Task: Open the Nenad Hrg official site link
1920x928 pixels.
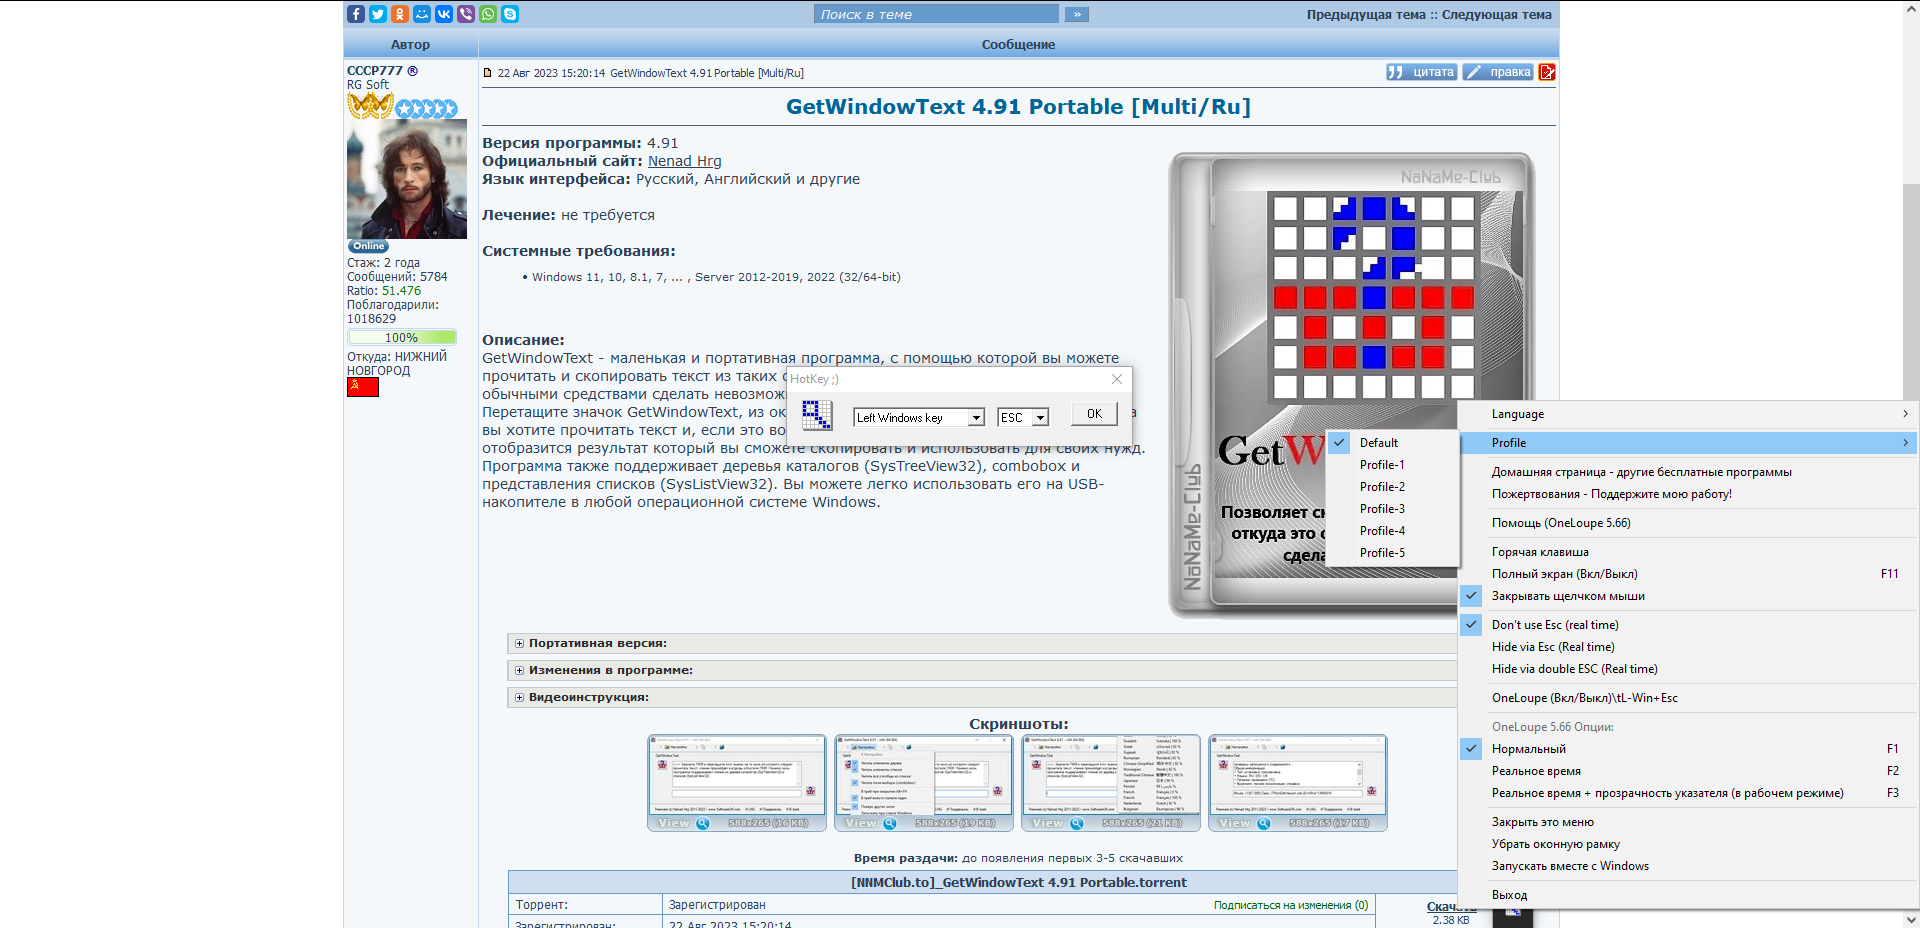Action: click(684, 161)
